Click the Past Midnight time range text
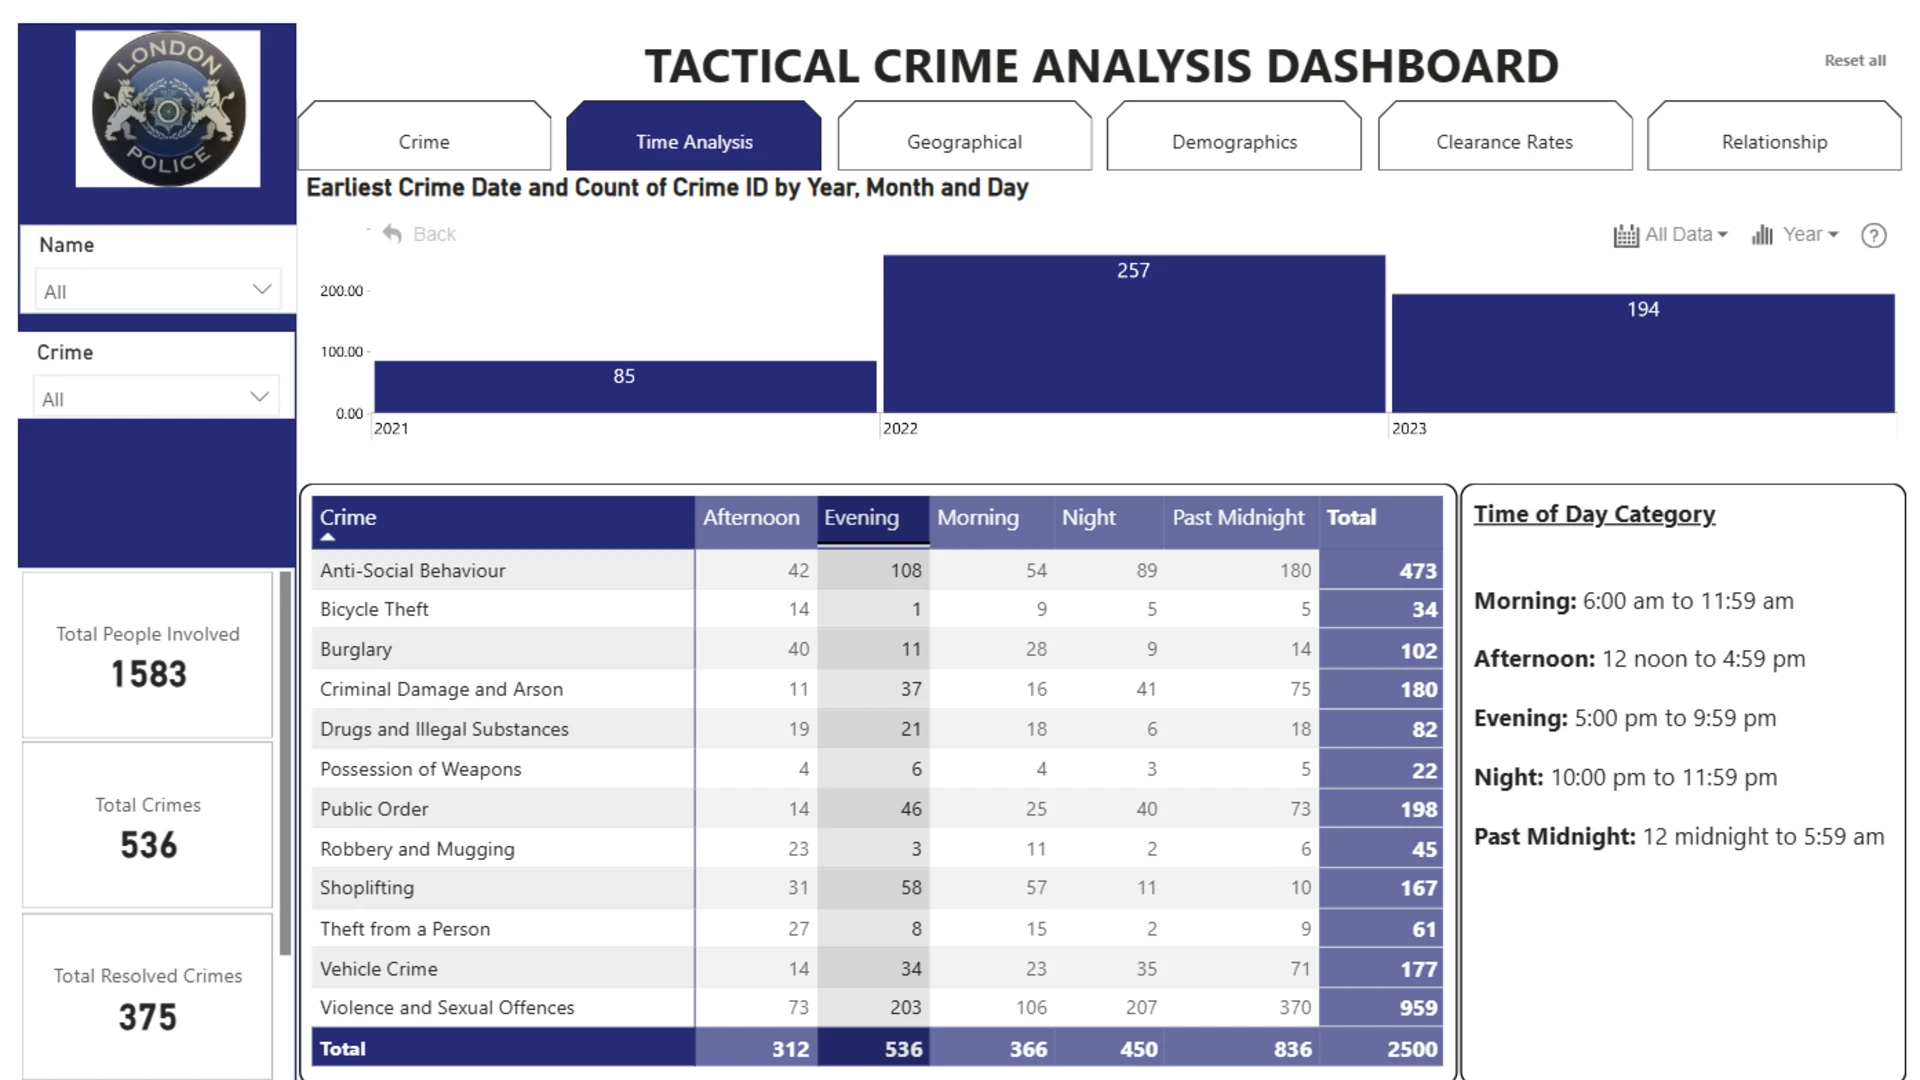Viewport: 1920px width, 1080px height. (1679, 837)
